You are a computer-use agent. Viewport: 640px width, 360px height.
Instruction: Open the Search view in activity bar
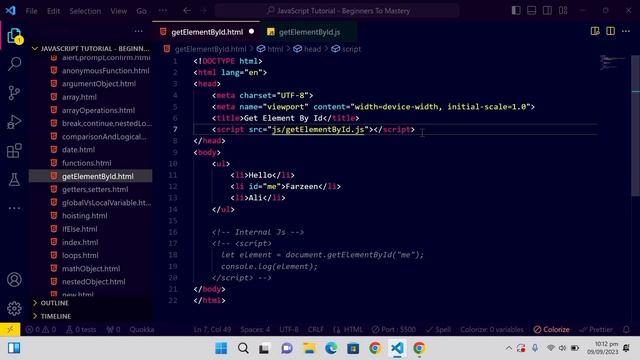pos(14,64)
